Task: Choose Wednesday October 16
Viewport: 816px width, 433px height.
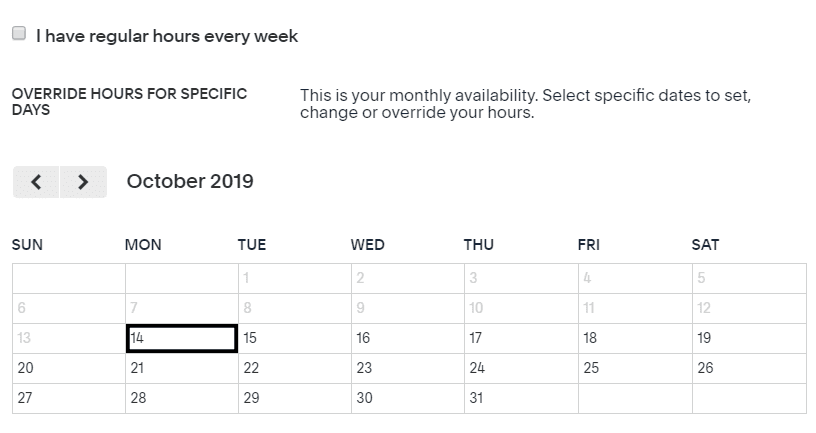Action: coord(408,338)
